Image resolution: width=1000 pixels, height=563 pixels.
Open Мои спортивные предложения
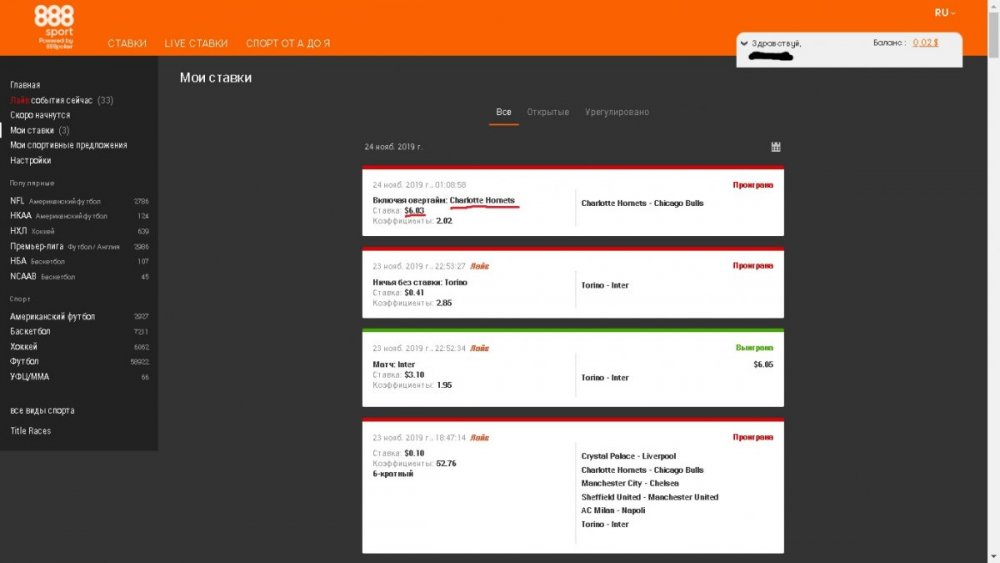[68, 145]
